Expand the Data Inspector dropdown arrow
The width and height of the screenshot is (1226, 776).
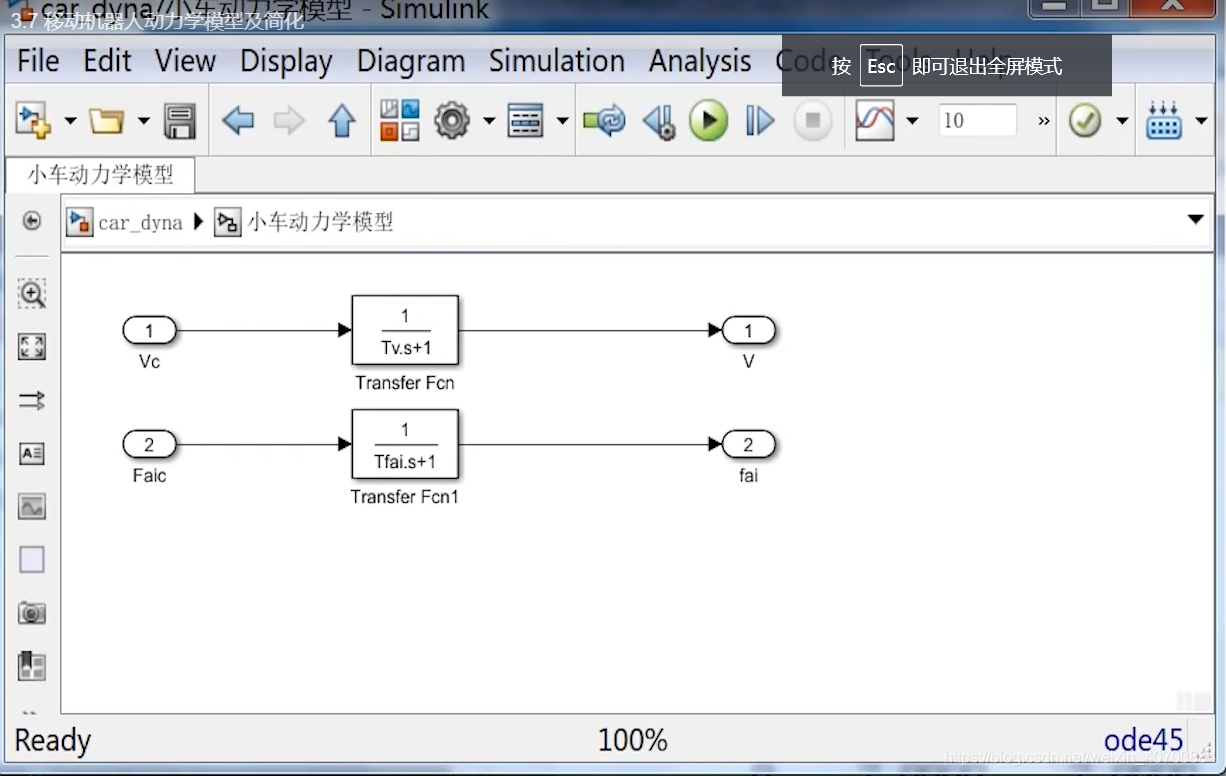(912, 122)
